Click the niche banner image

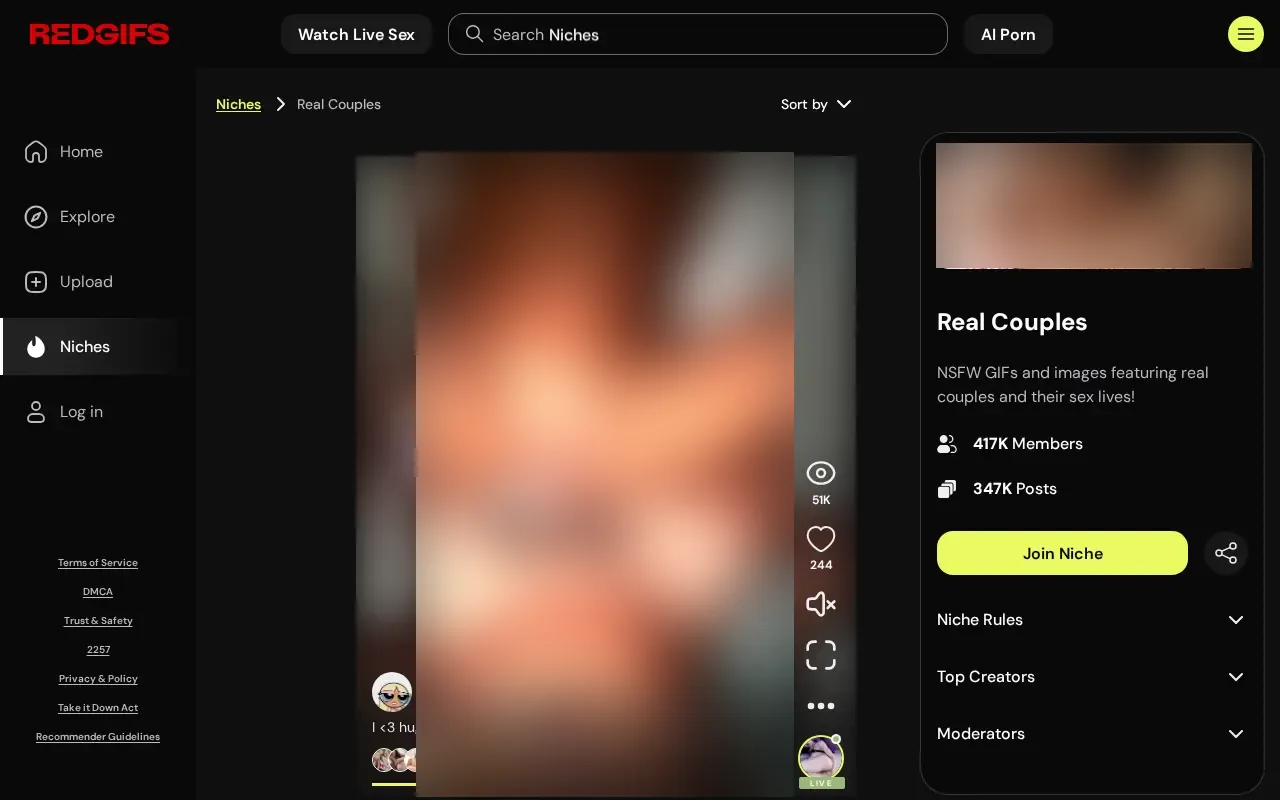pyautogui.click(x=1094, y=206)
